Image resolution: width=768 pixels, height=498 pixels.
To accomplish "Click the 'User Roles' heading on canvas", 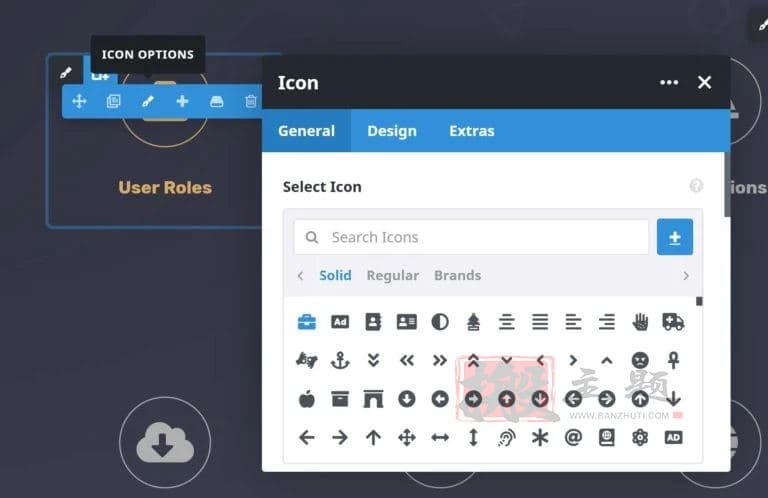I will [165, 188].
